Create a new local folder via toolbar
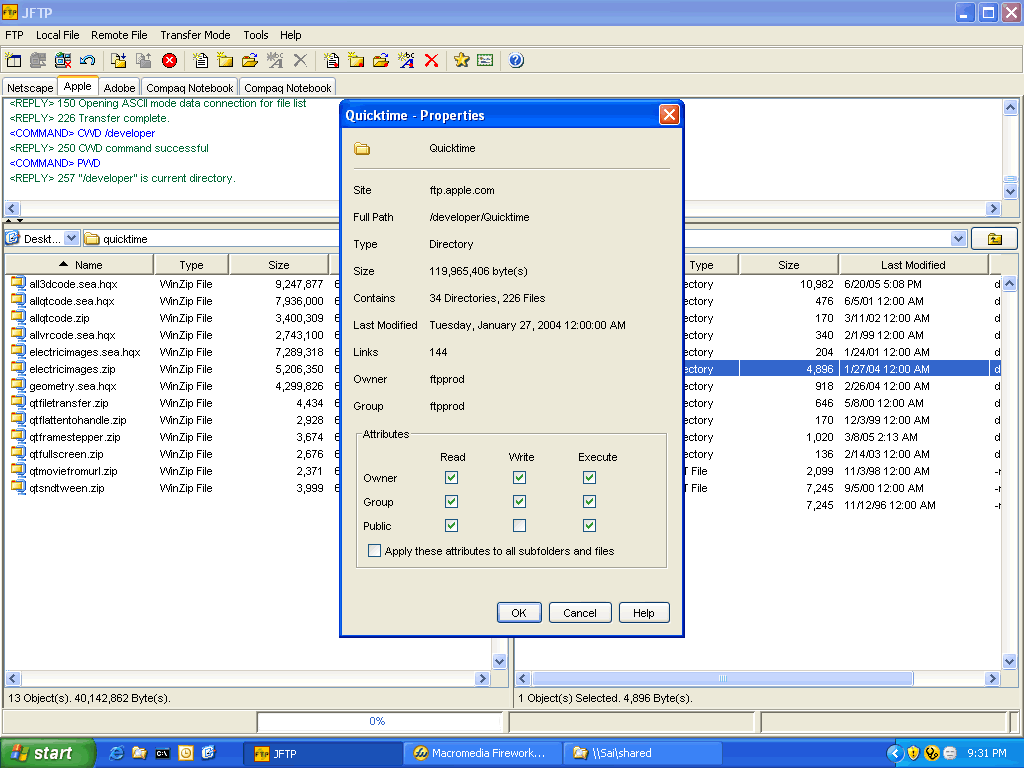 point(225,61)
